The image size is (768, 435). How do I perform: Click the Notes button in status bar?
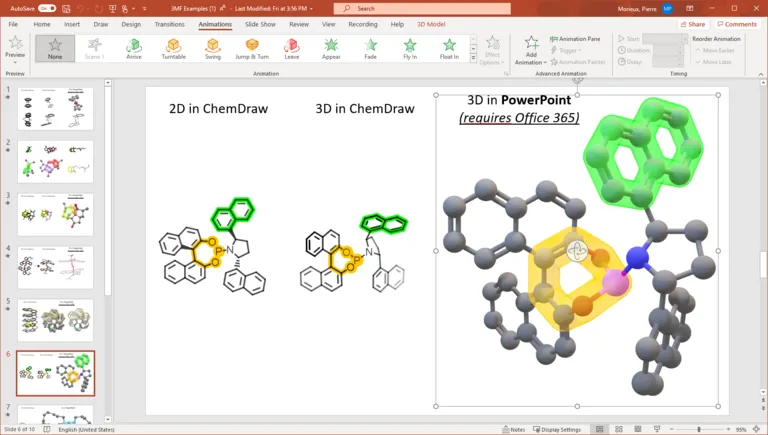click(x=514, y=430)
